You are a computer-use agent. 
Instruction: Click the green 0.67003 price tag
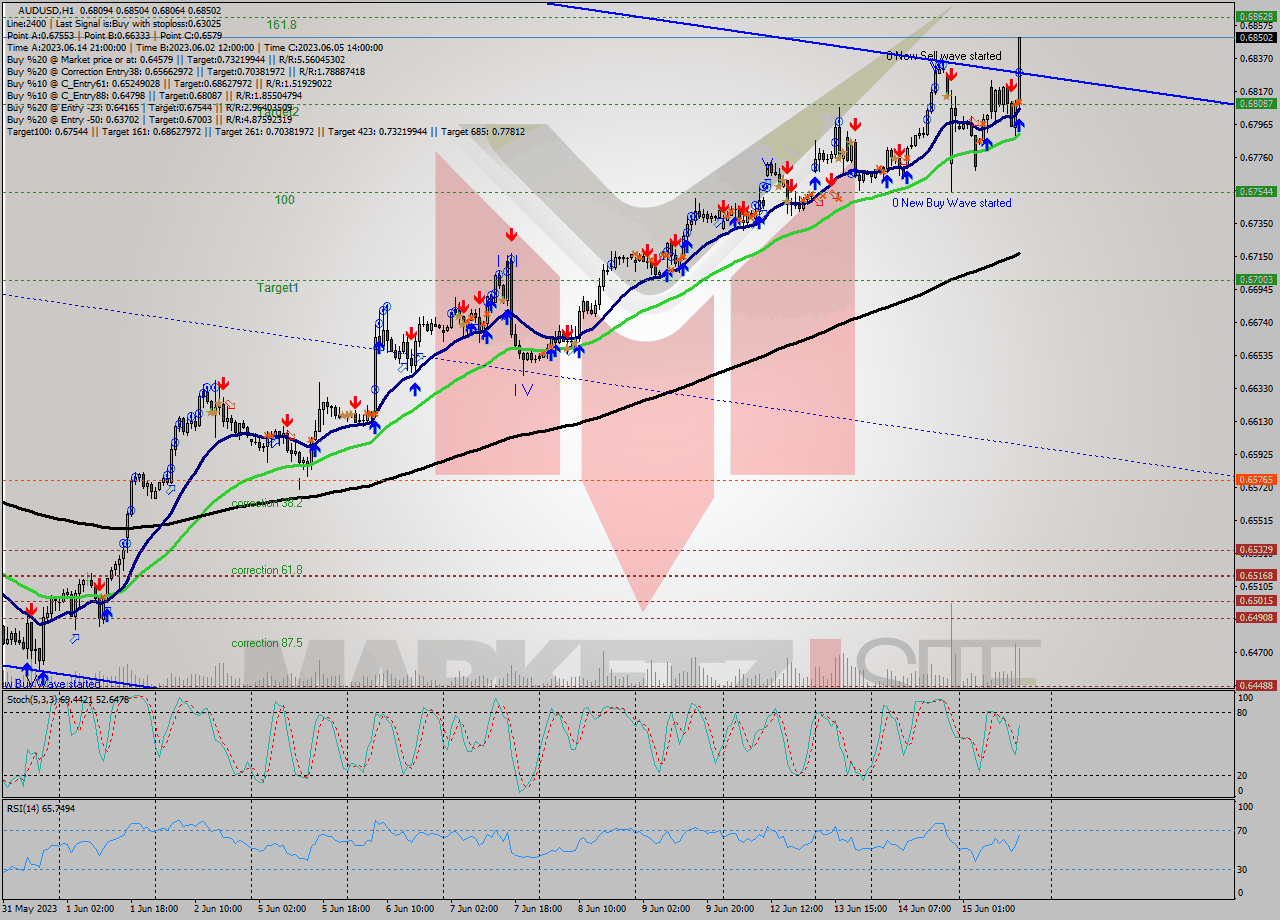pyautogui.click(x=1256, y=279)
